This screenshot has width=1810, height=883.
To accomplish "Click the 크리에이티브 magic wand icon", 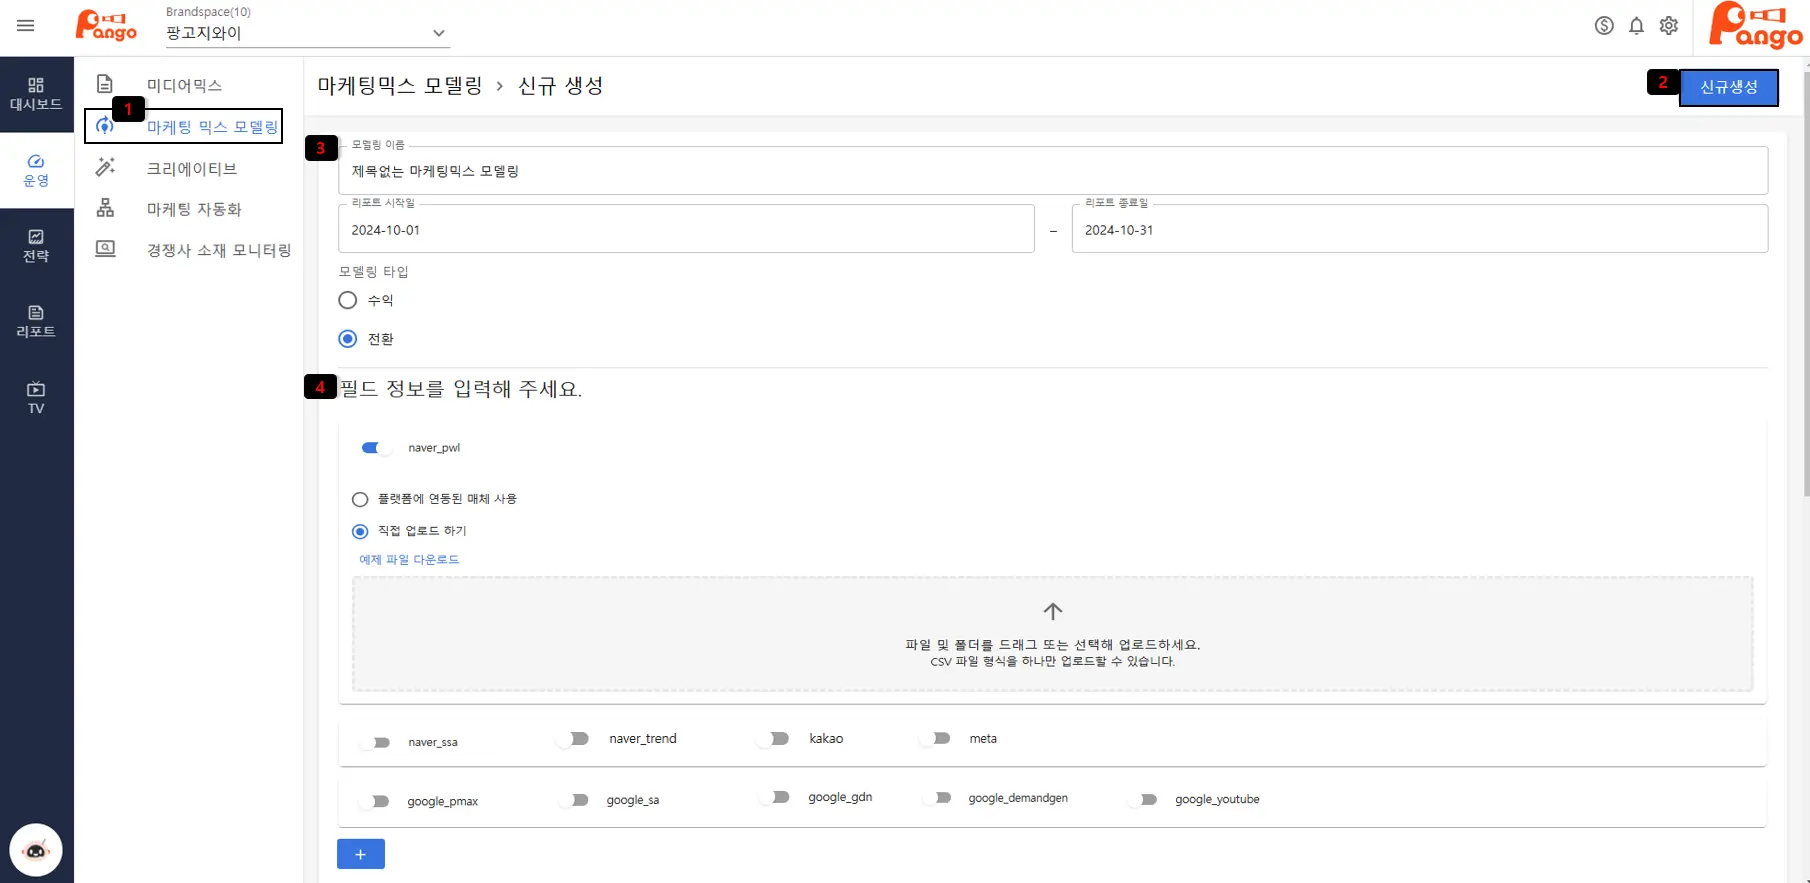I will point(105,168).
